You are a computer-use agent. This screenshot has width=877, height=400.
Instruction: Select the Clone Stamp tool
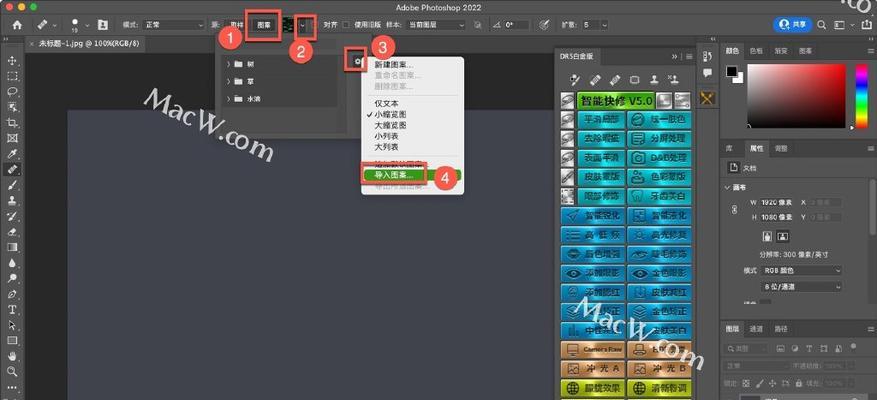point(12,200)
